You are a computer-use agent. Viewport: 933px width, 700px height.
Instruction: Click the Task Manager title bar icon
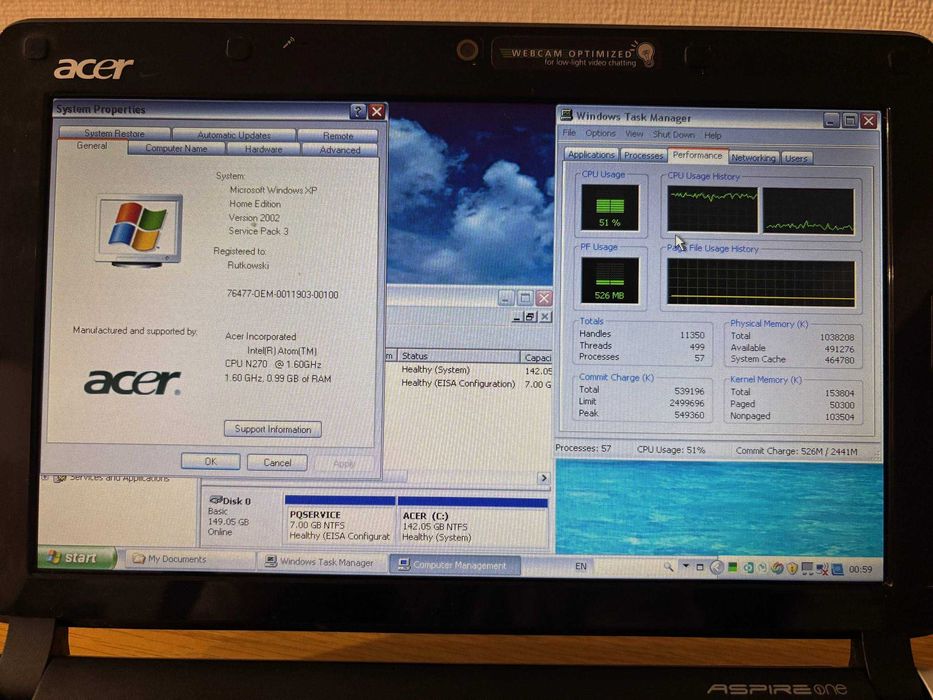tap(566, 114)
